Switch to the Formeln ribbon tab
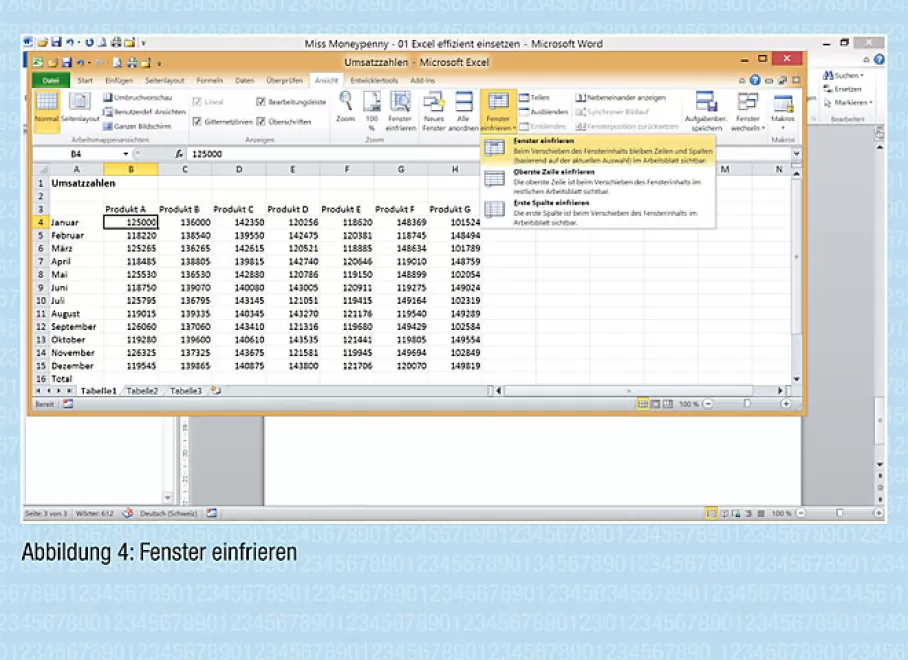908x660 pixels. coord(209,80)
